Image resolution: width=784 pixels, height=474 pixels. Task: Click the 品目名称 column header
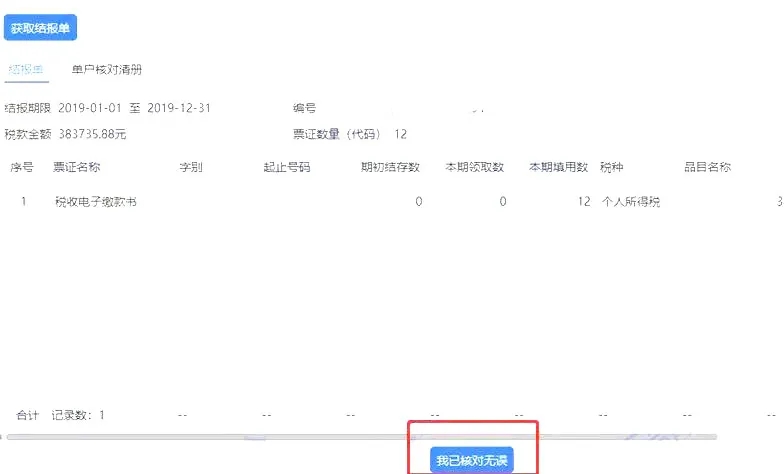point(707,167)
